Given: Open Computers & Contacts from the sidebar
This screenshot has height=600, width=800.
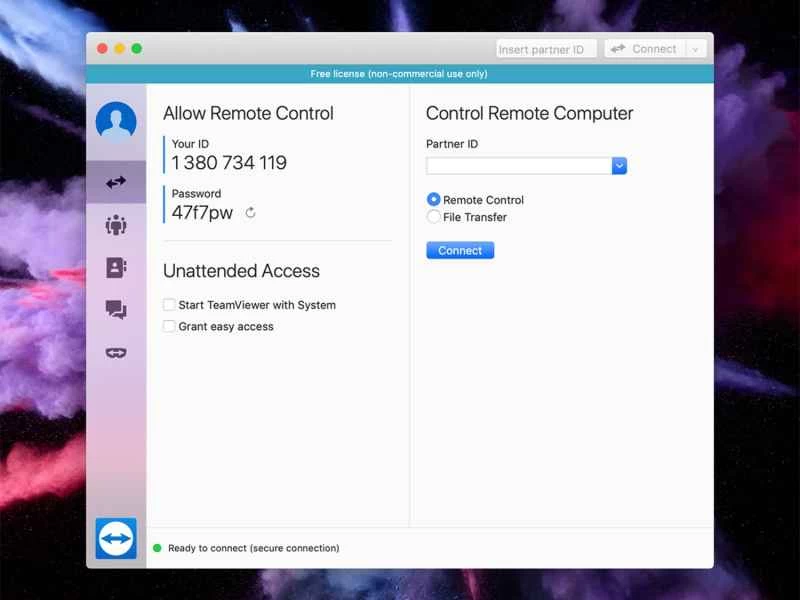Looking at the screenshot, I should [117, 267].
